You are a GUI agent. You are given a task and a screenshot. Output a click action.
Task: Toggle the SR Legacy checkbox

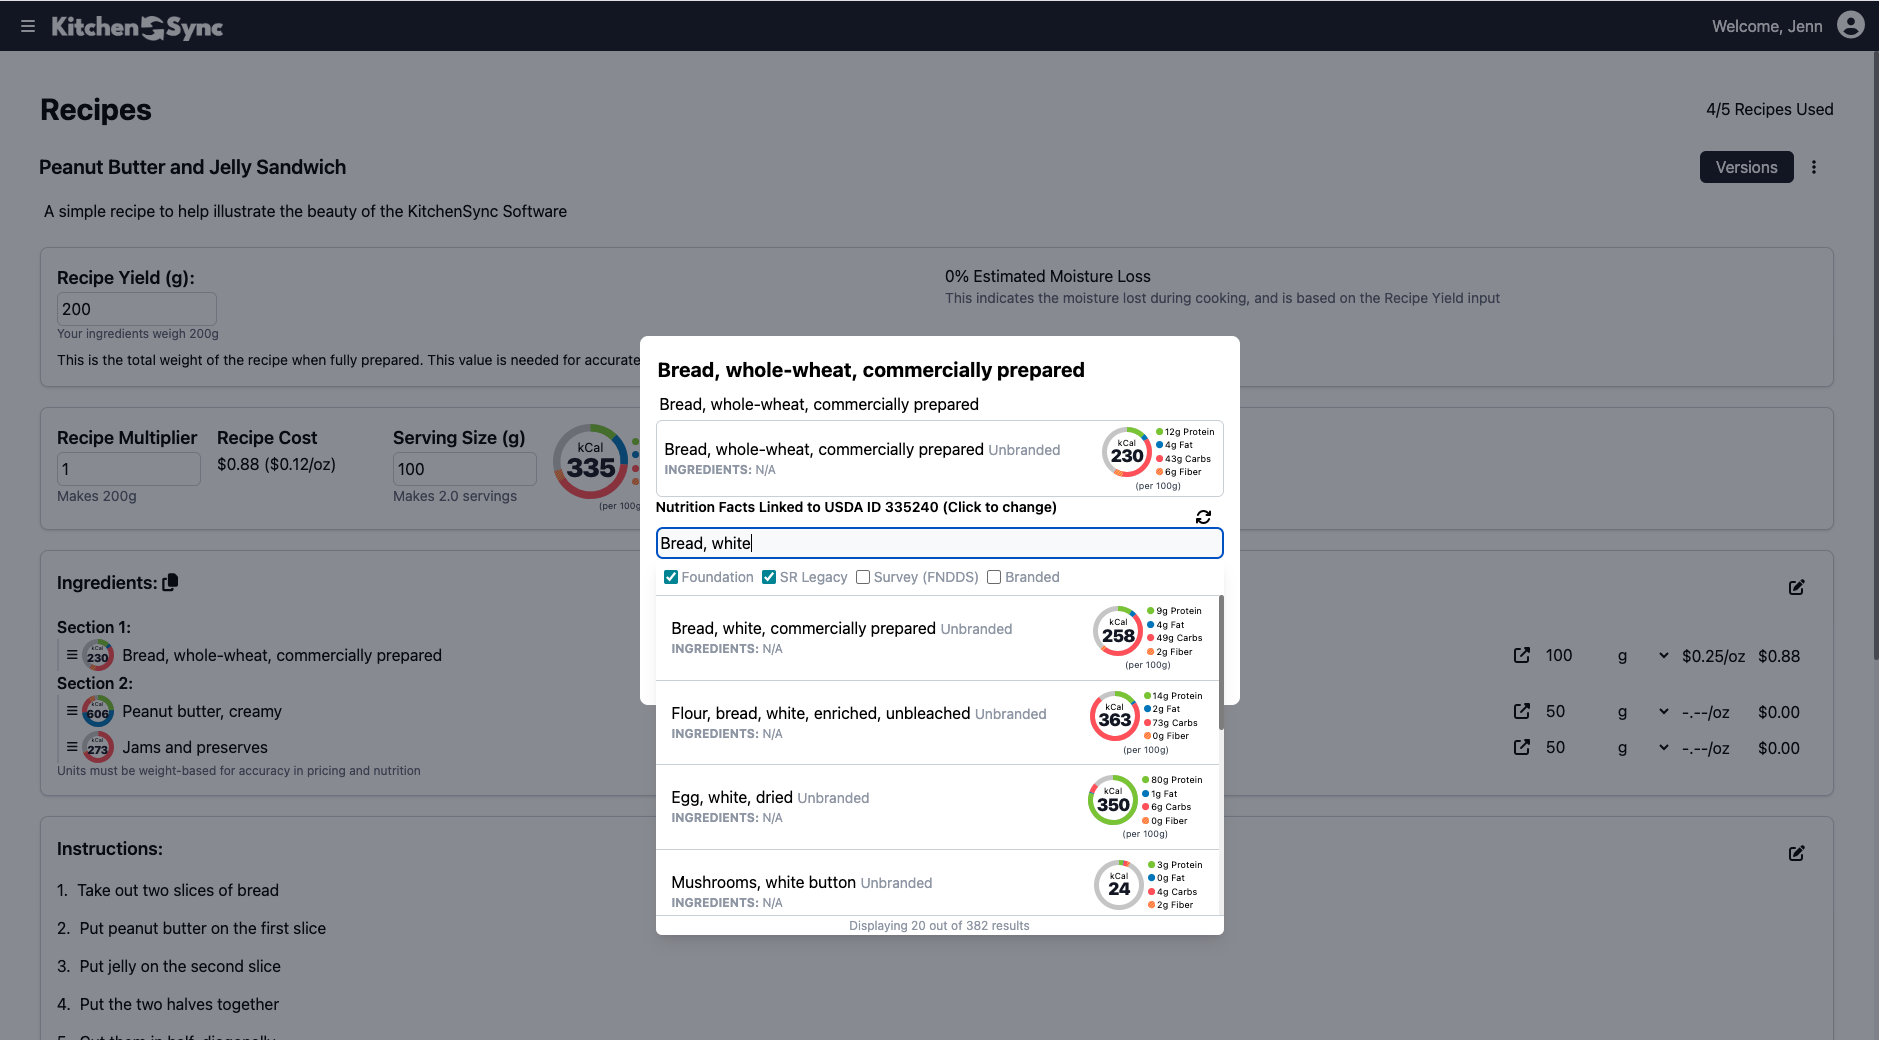point(769,577)
